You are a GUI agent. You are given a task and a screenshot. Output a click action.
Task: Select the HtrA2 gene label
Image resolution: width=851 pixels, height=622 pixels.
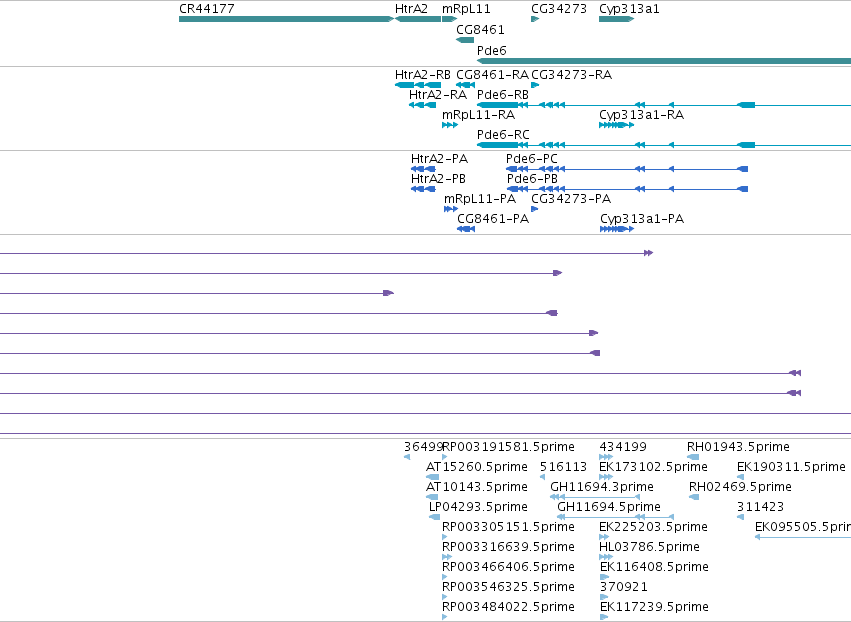click(x=411, y=9)
